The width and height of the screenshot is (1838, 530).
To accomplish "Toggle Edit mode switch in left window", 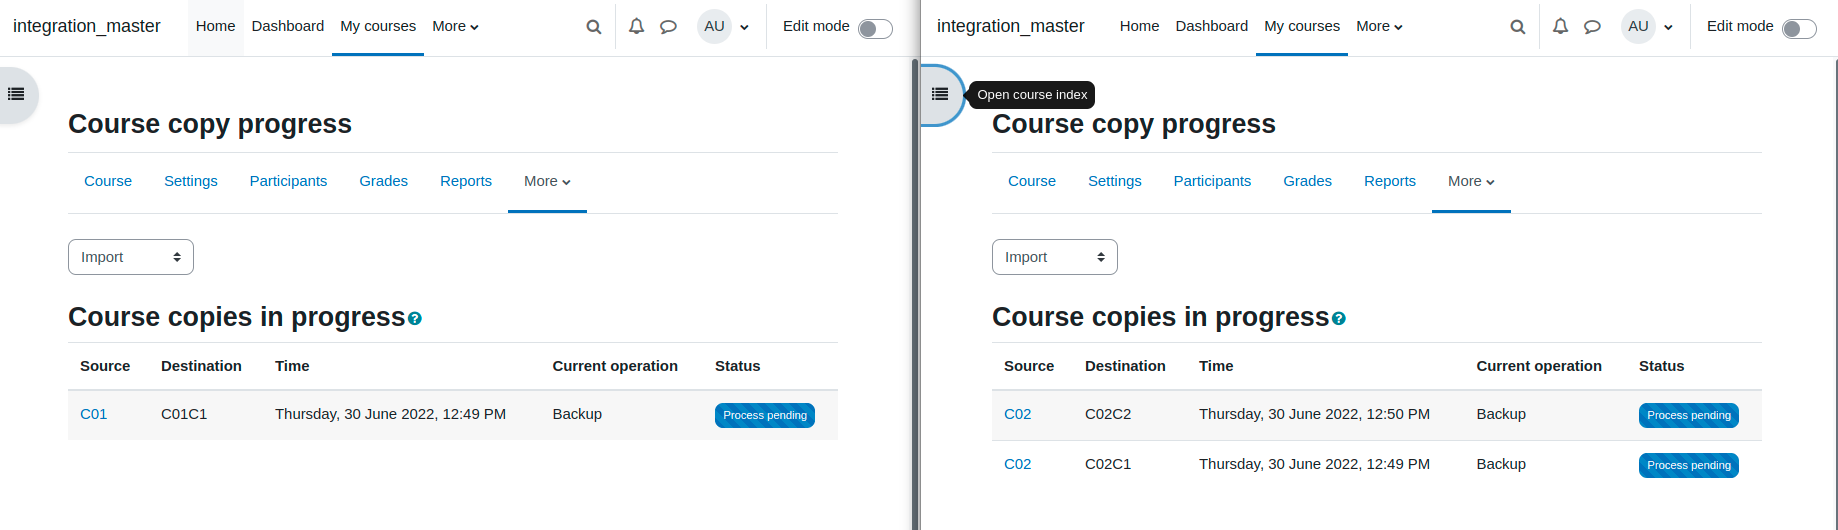I will (x=875, y=29).
